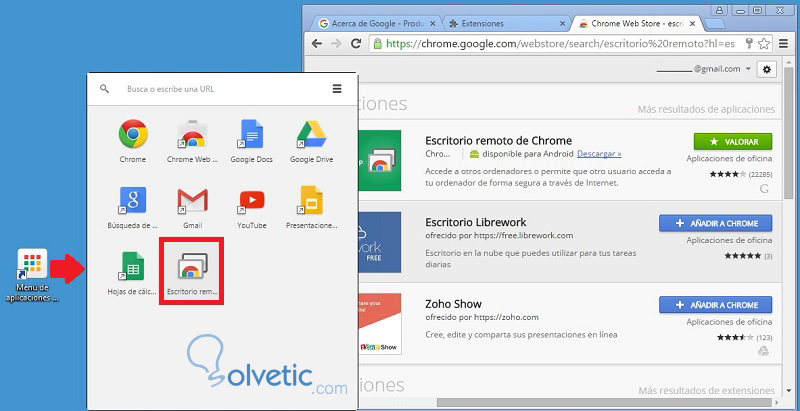Close the Extensiones tab
This screenshot has height=411, width=800.
tap(562, 24)
